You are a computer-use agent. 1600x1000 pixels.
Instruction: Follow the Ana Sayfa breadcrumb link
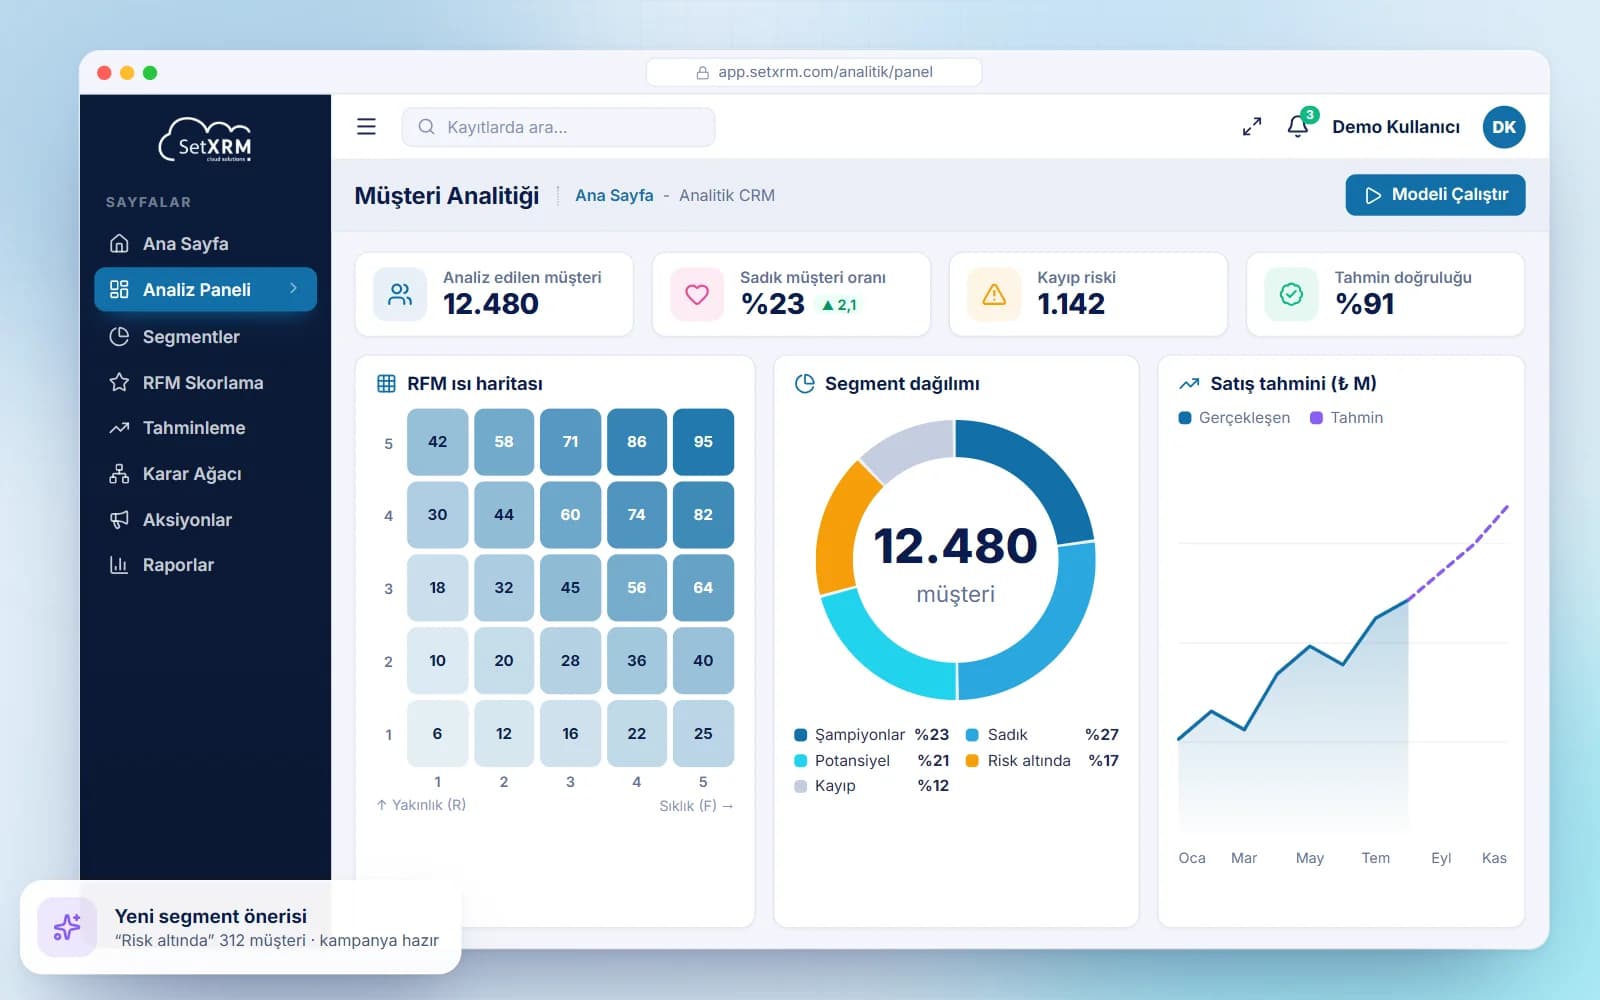tap(614, 196)
